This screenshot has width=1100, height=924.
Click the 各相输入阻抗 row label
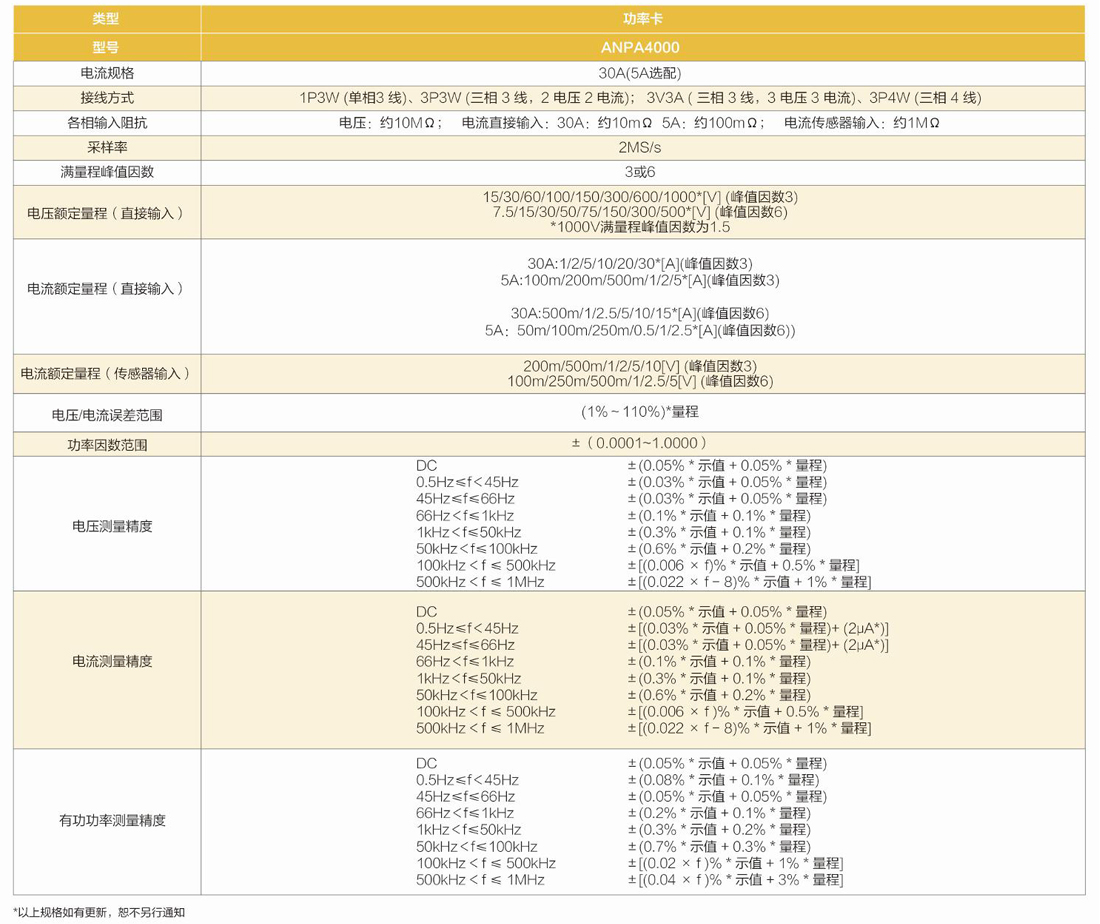[106, 123]
